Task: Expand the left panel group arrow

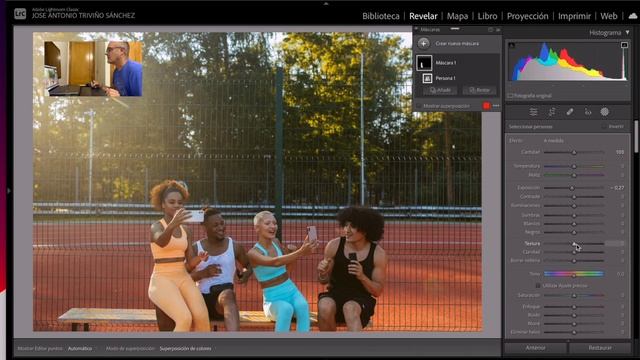Action: pyautogui.click(x=9, y=191)
